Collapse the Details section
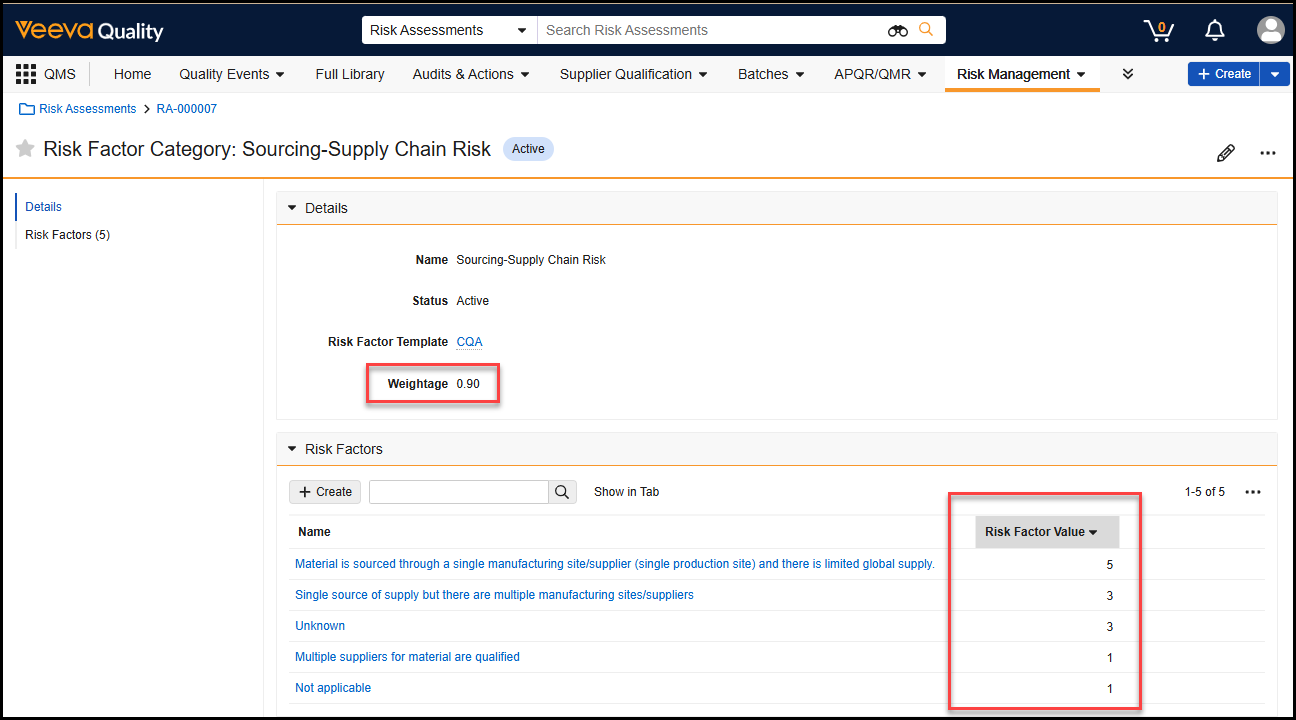 click(292, 208)
